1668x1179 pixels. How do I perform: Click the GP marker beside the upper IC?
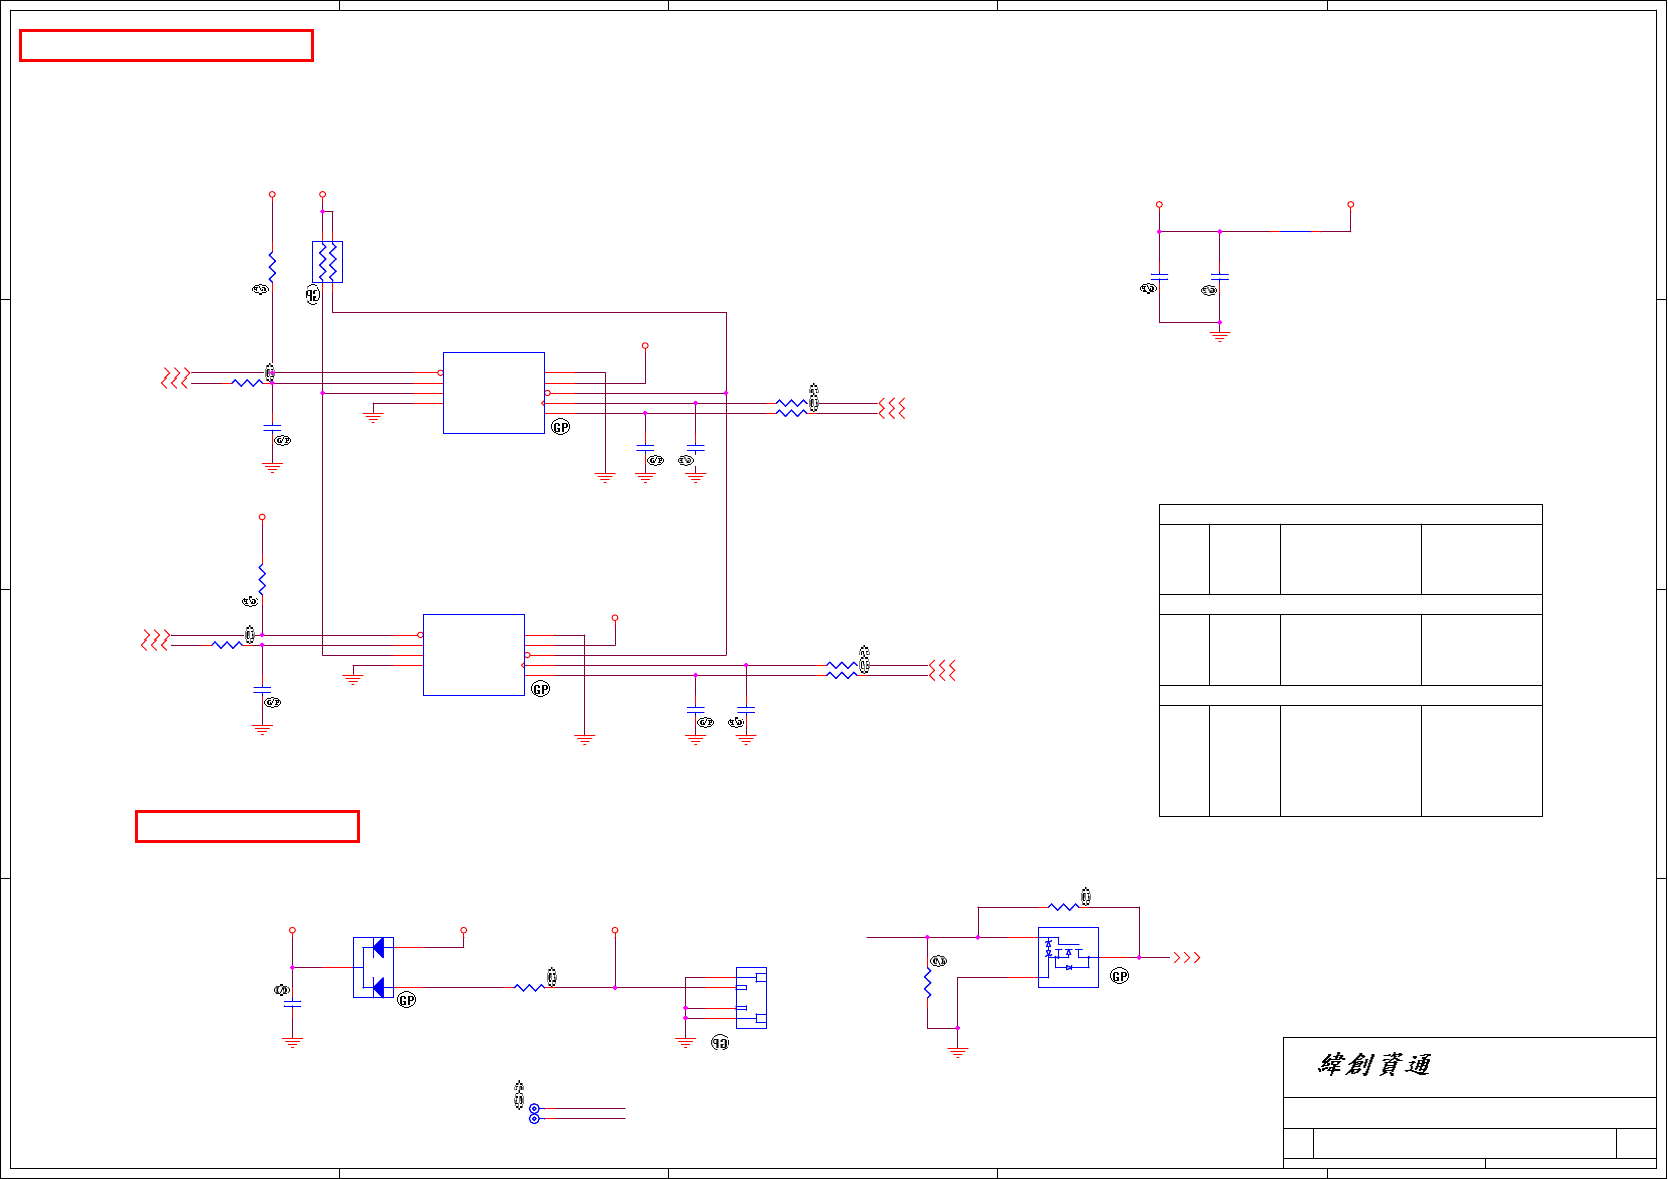pos(561,427)
